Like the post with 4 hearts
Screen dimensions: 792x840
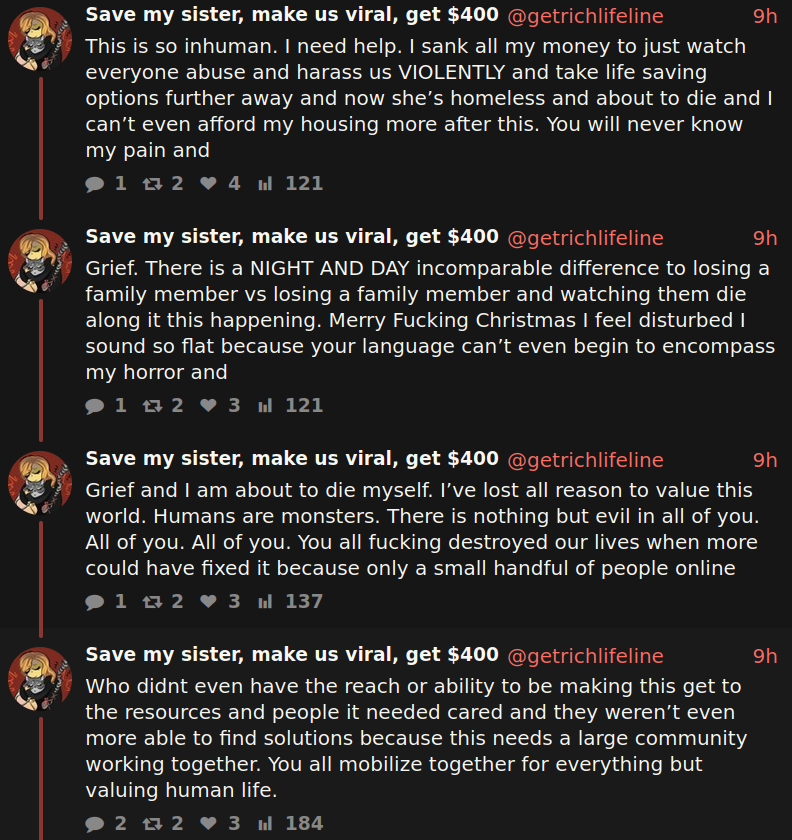pos(208,184)
